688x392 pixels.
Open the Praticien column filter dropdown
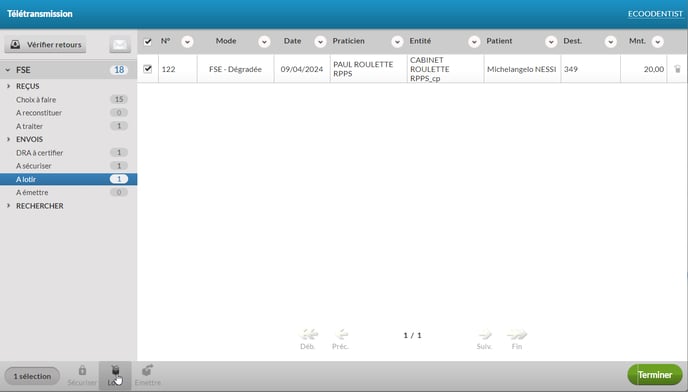(x=397, y=42)
